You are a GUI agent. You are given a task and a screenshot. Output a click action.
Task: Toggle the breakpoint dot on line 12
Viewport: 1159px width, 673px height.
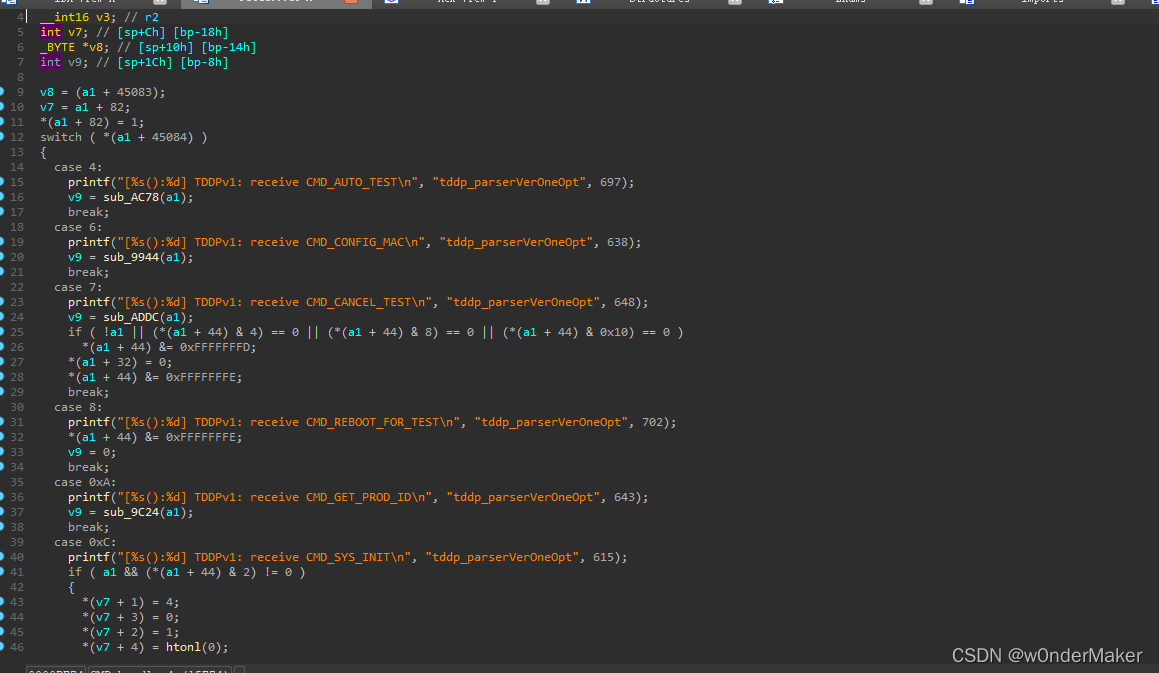tap(2, 137)
